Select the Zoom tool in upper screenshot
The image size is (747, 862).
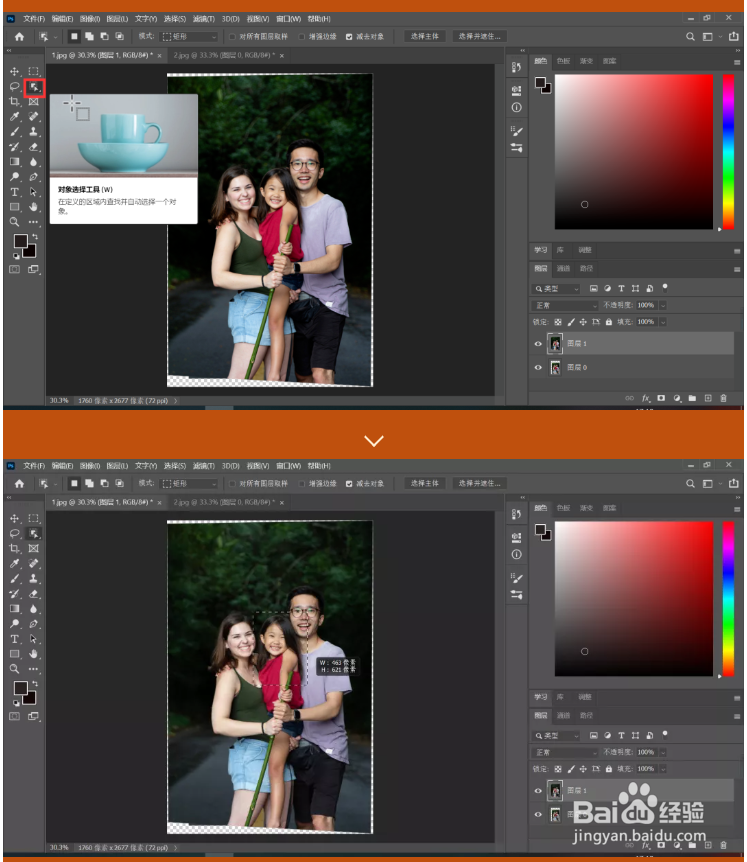14,222
